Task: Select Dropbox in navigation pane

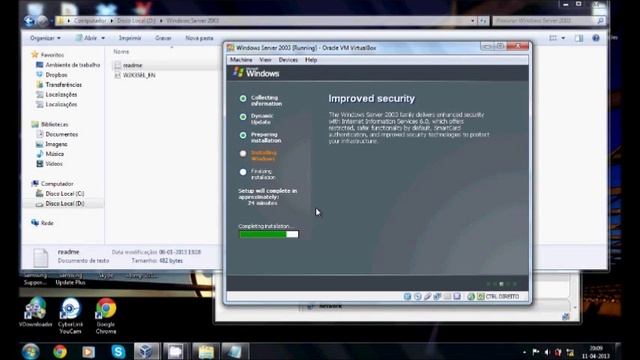Action: [51, 75]
